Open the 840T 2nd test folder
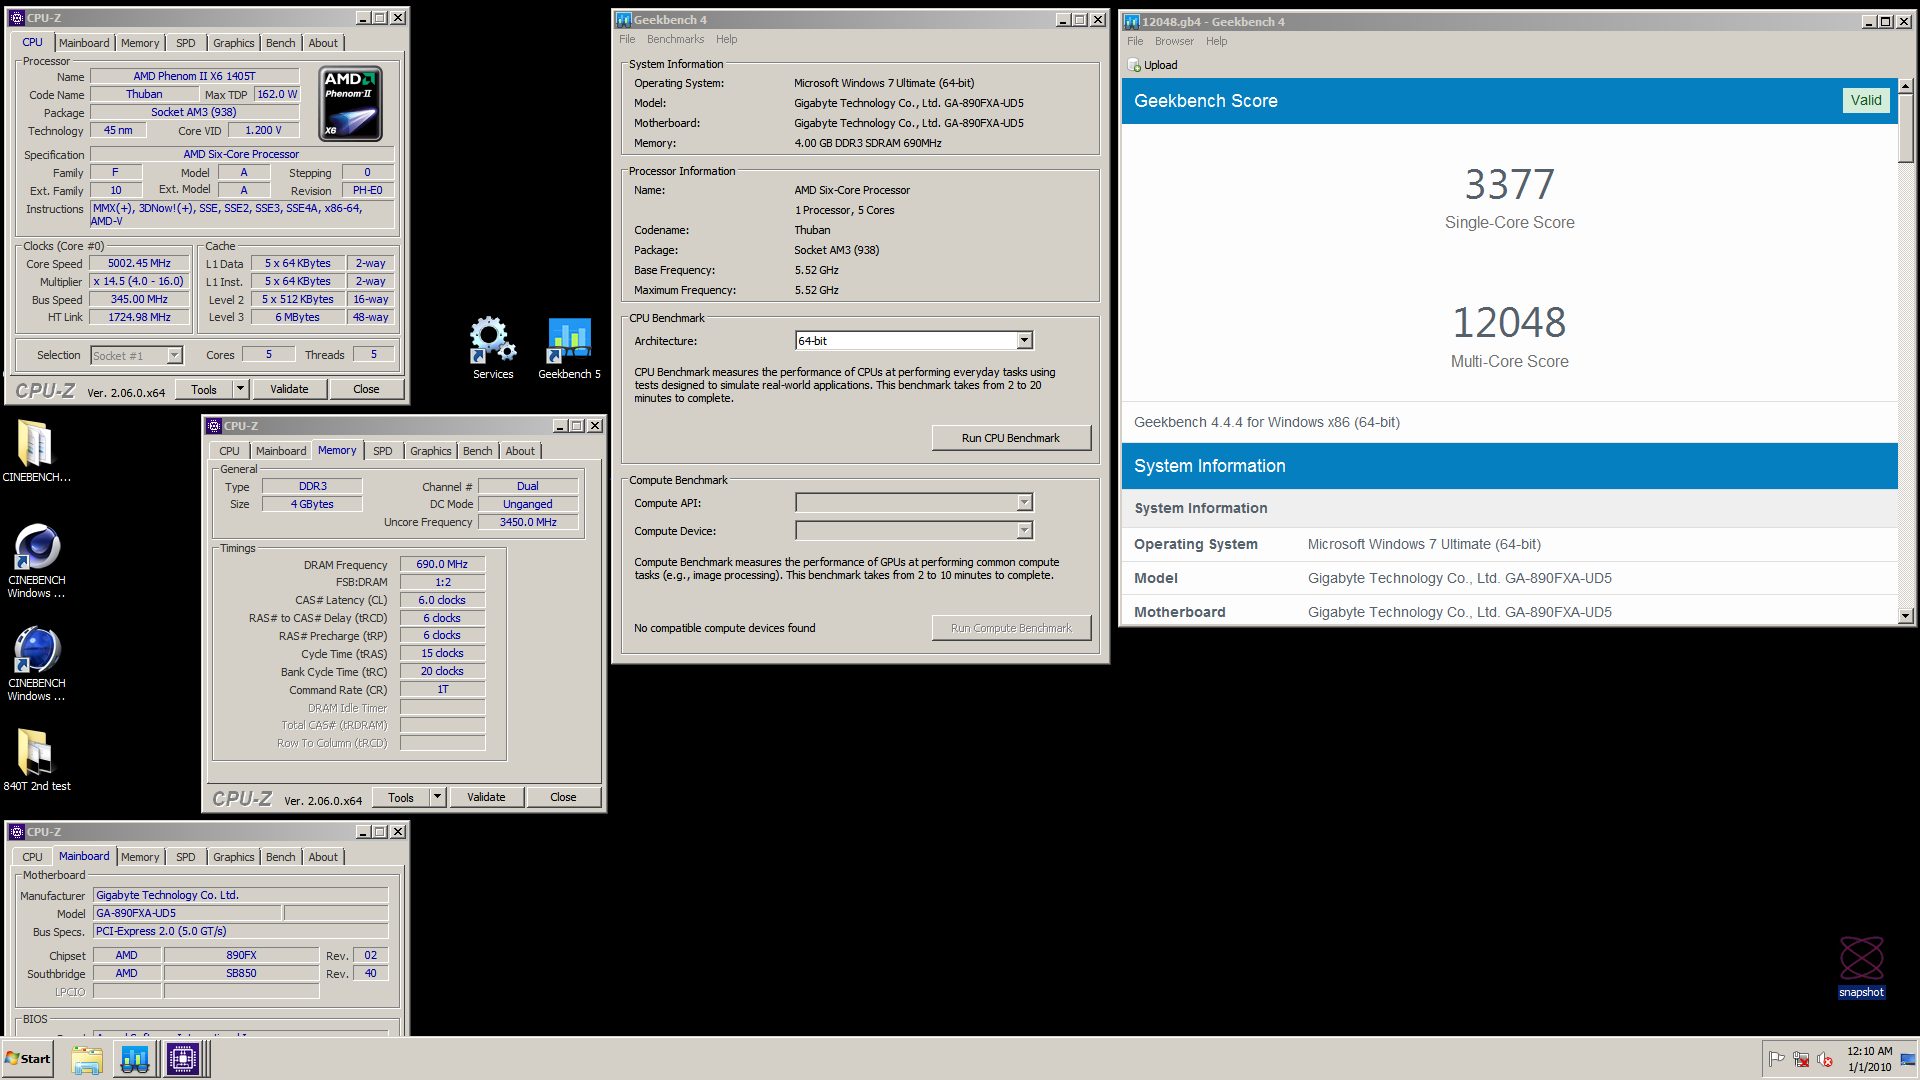The height and width of the screenshot is (1080, 1920). click(37, 759)
